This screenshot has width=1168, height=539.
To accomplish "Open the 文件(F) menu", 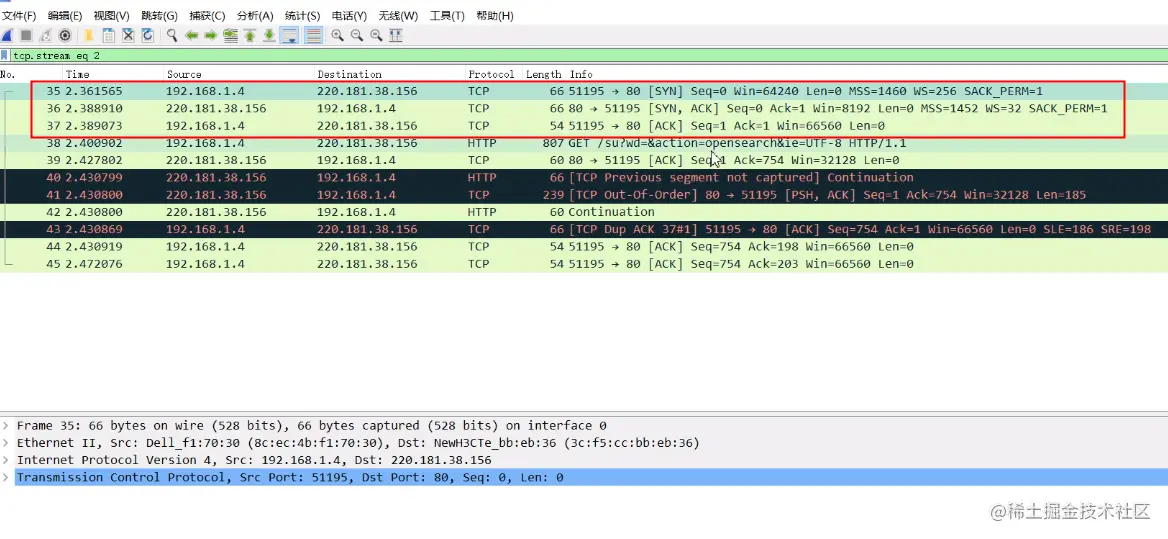I will coord(19,16).
